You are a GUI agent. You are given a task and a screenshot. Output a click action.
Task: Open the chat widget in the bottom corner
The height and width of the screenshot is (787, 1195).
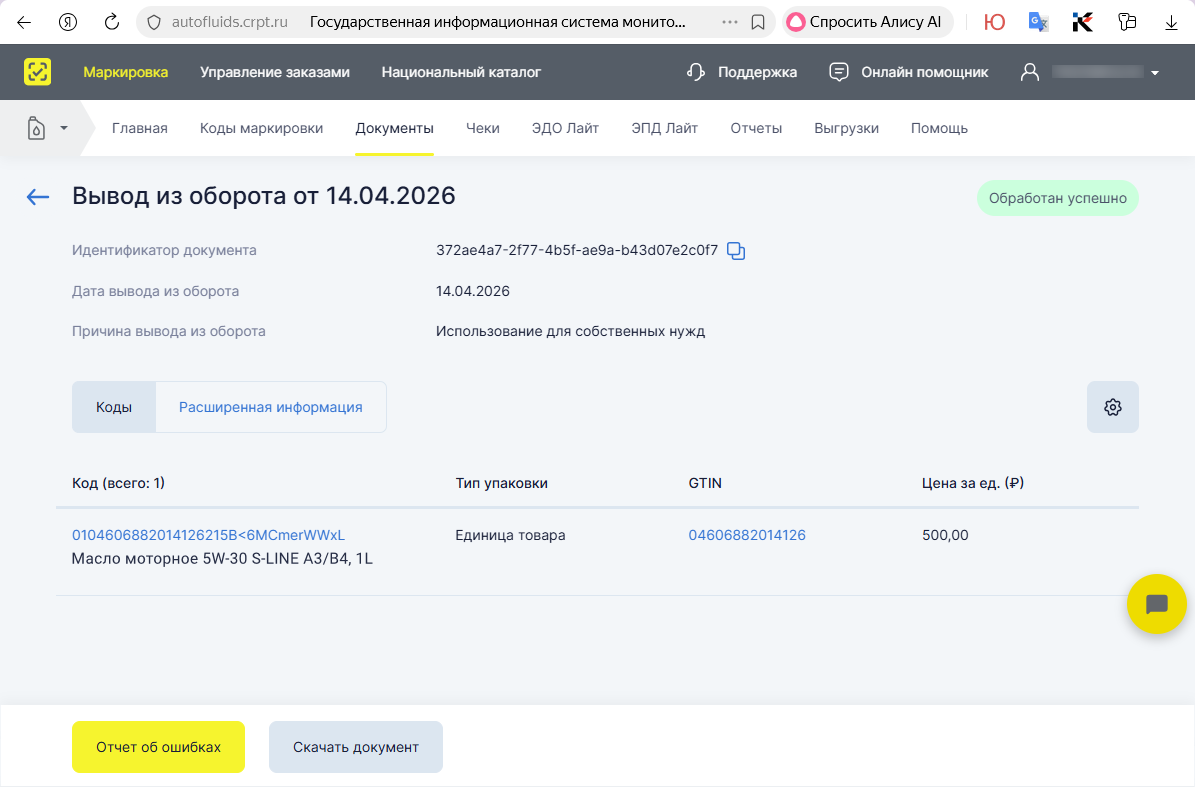(1157, 604)
